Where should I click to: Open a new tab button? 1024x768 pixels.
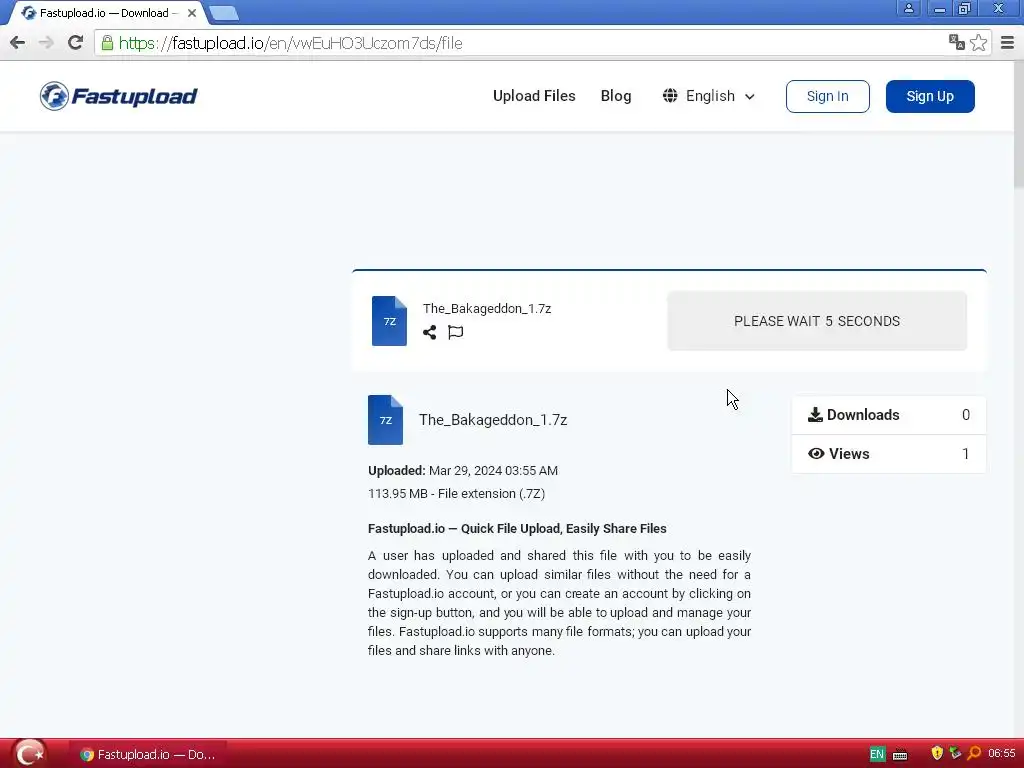224,13
